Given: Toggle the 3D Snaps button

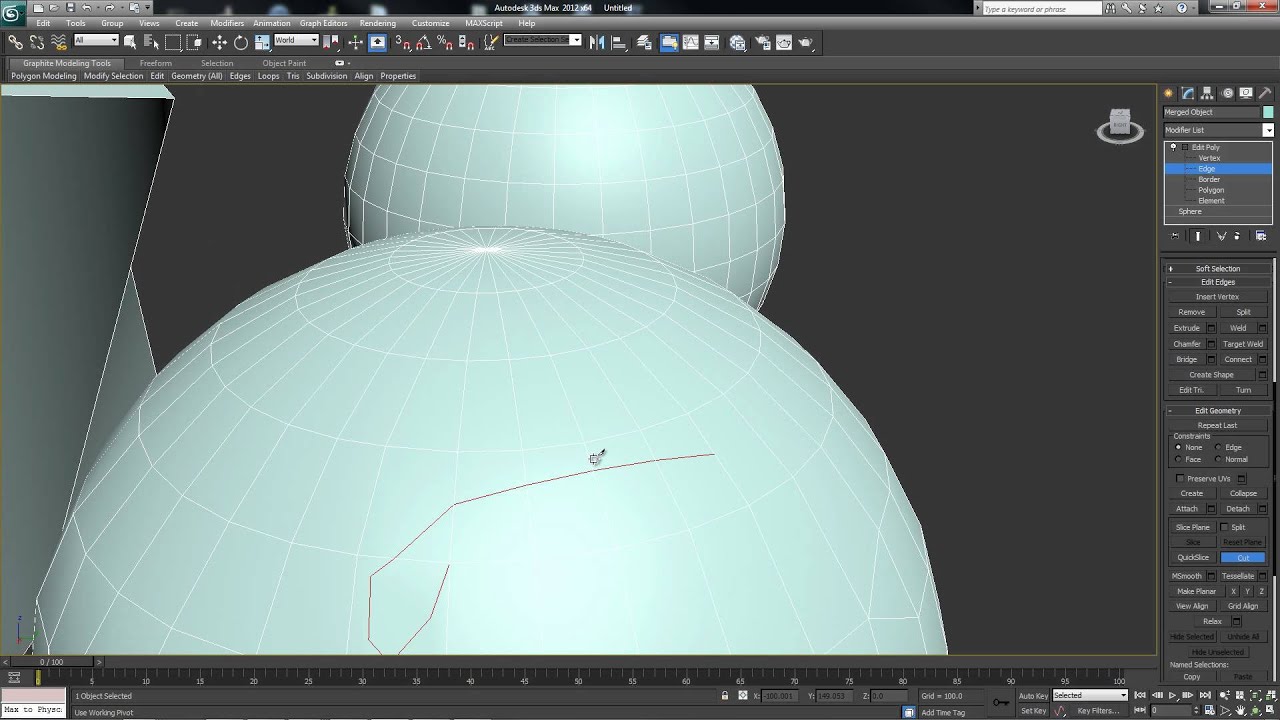Looking at the screenshot, I should point(402,42).
